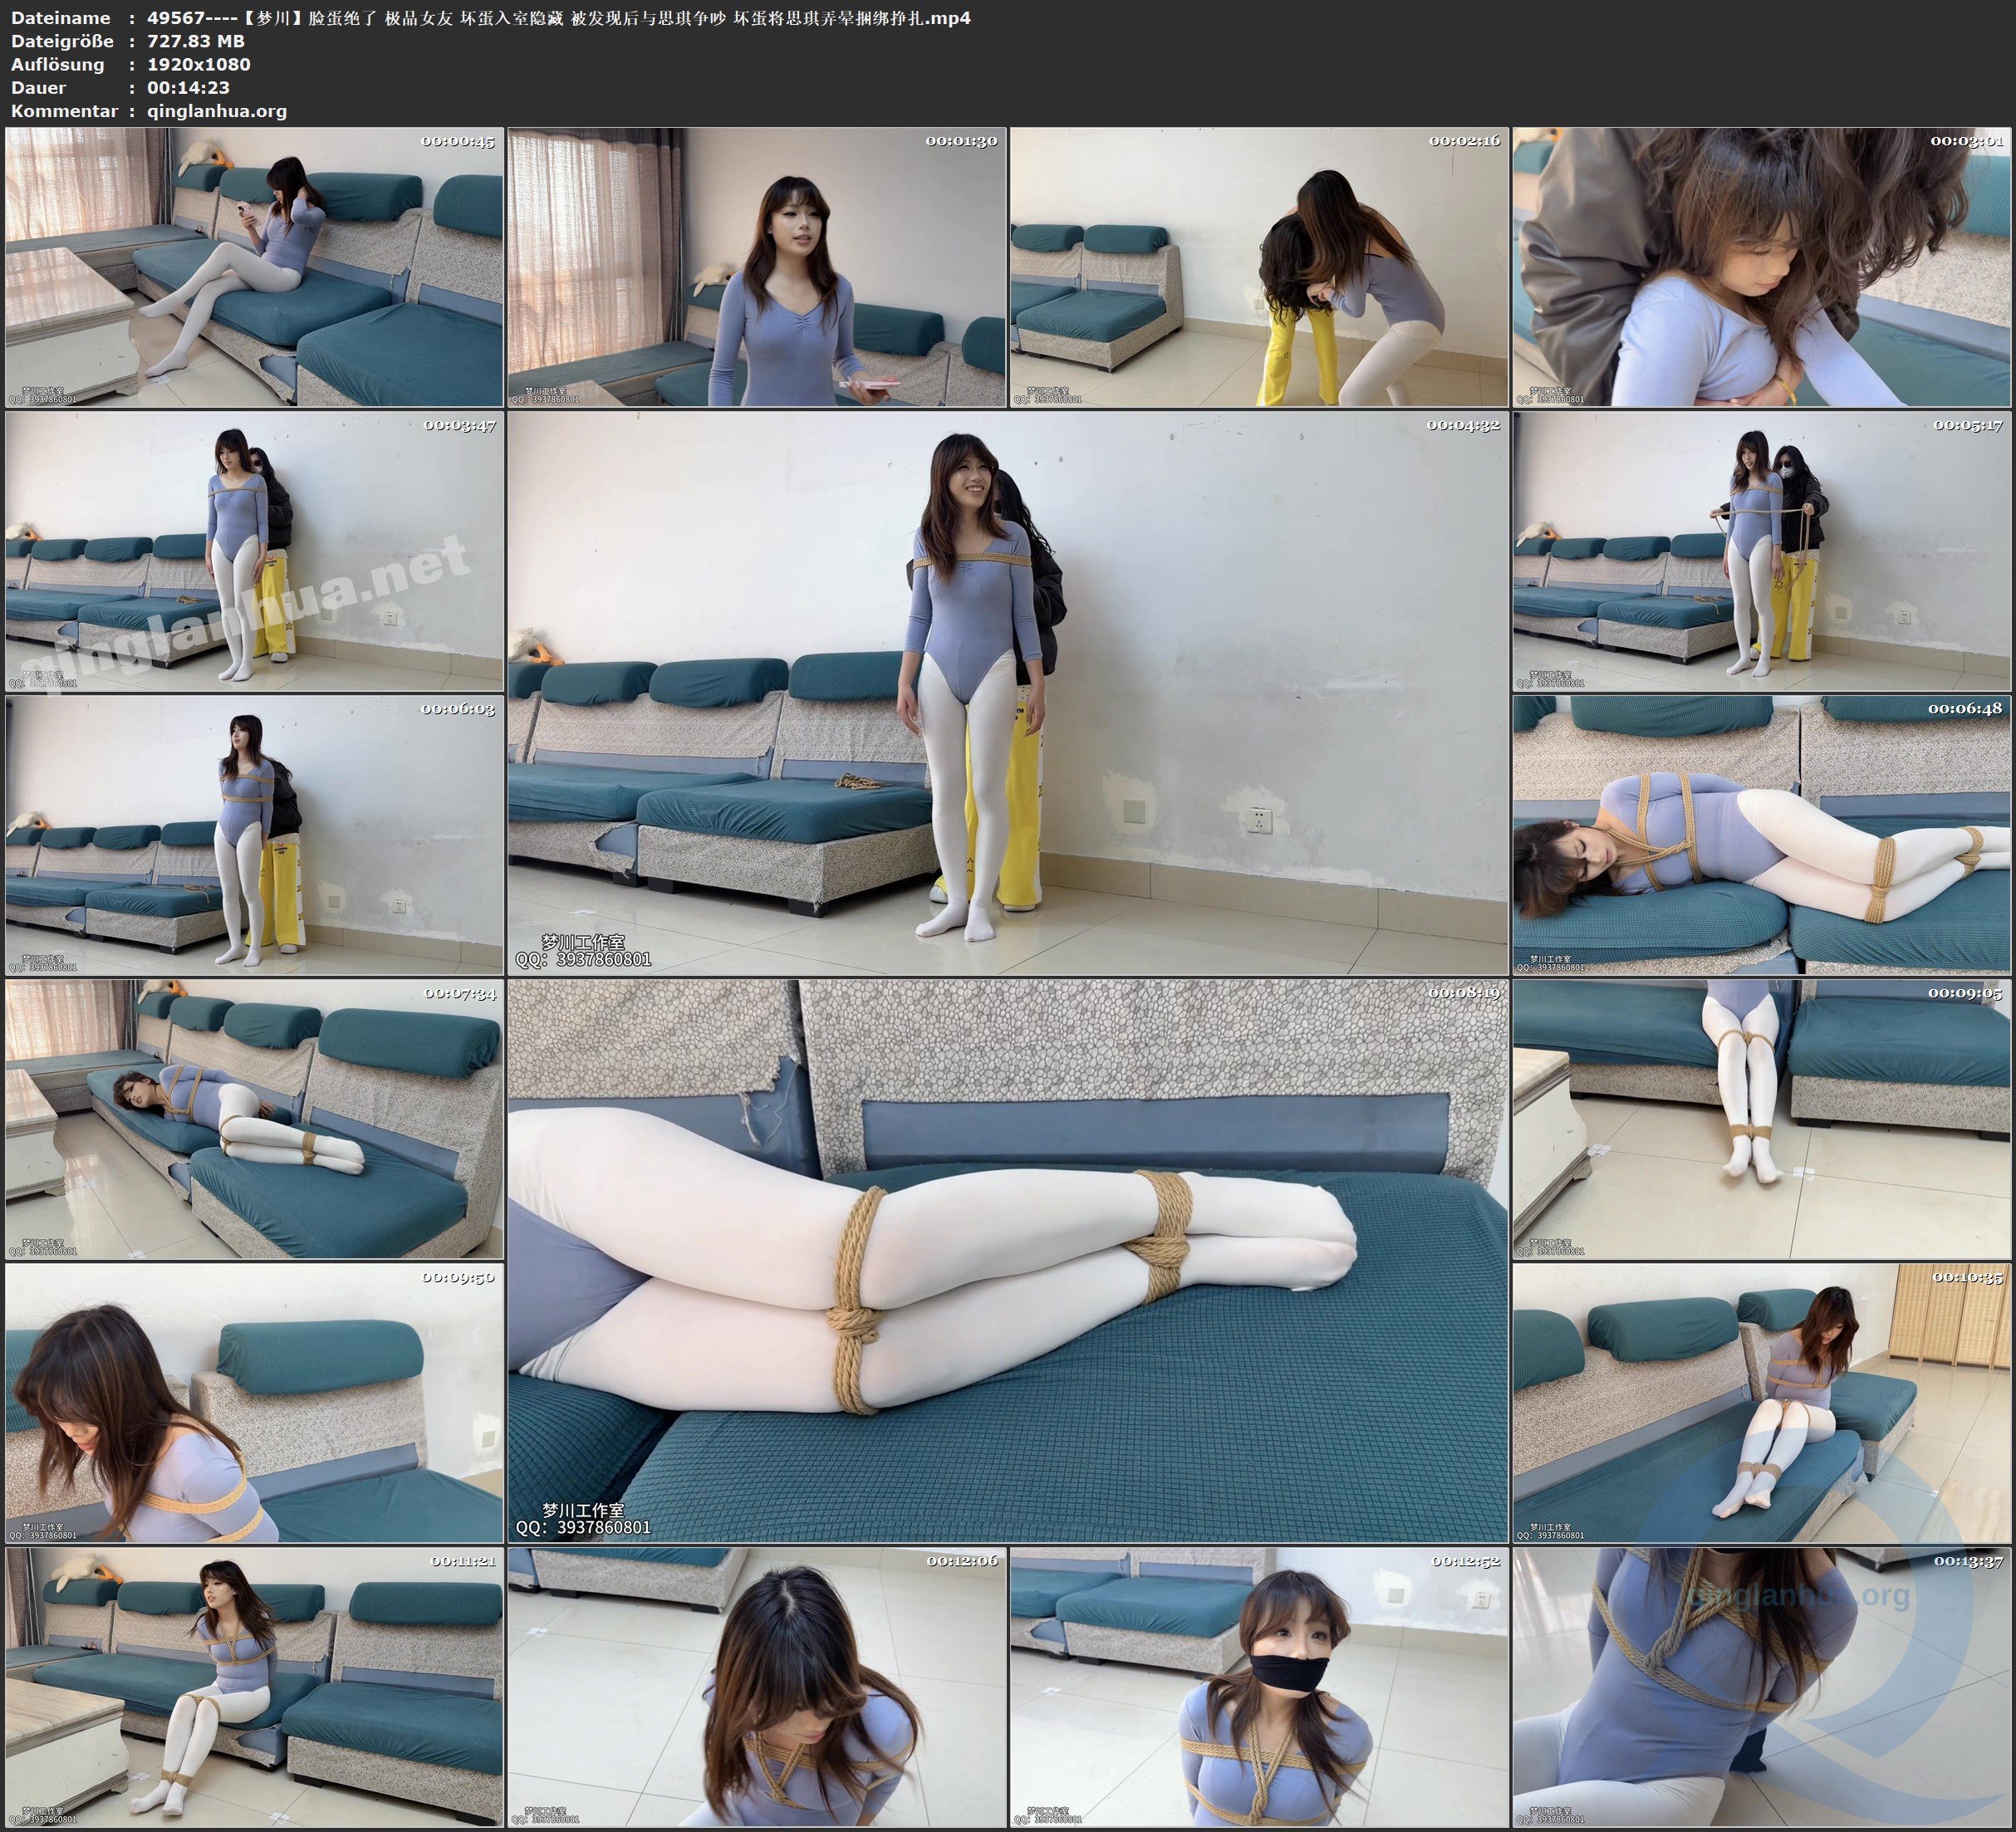
Task: Select the thumbnail at 00:02:16
Action: pyautogui.click(x=1259, y=266)
